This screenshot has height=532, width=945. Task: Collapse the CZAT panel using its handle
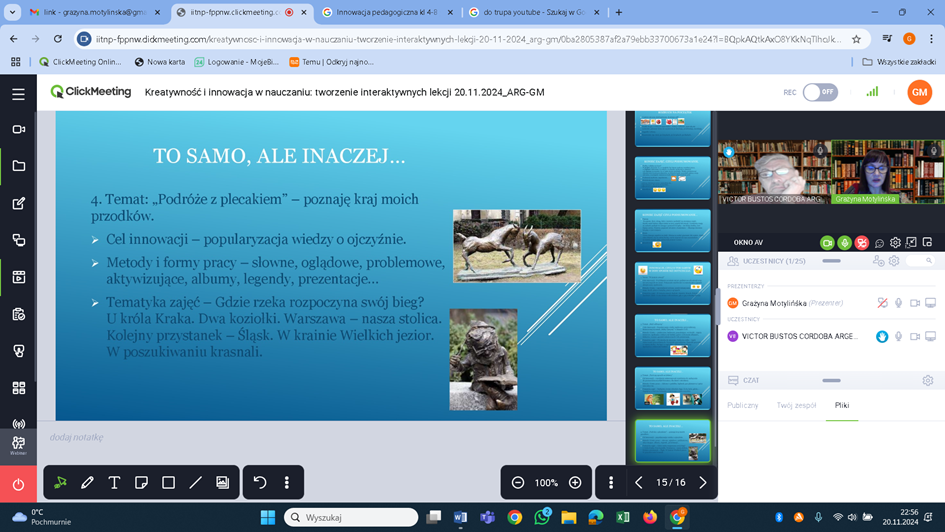point(831,380)
